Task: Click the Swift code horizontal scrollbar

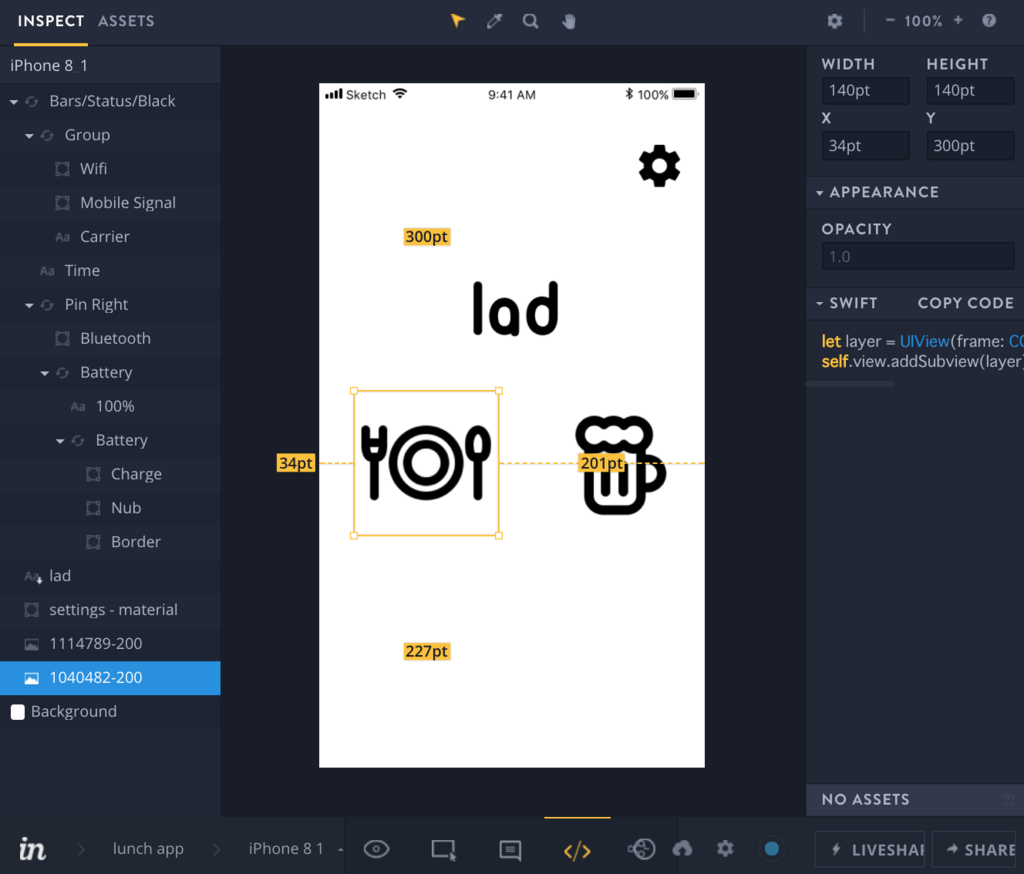Action: [x=850, y=384]
